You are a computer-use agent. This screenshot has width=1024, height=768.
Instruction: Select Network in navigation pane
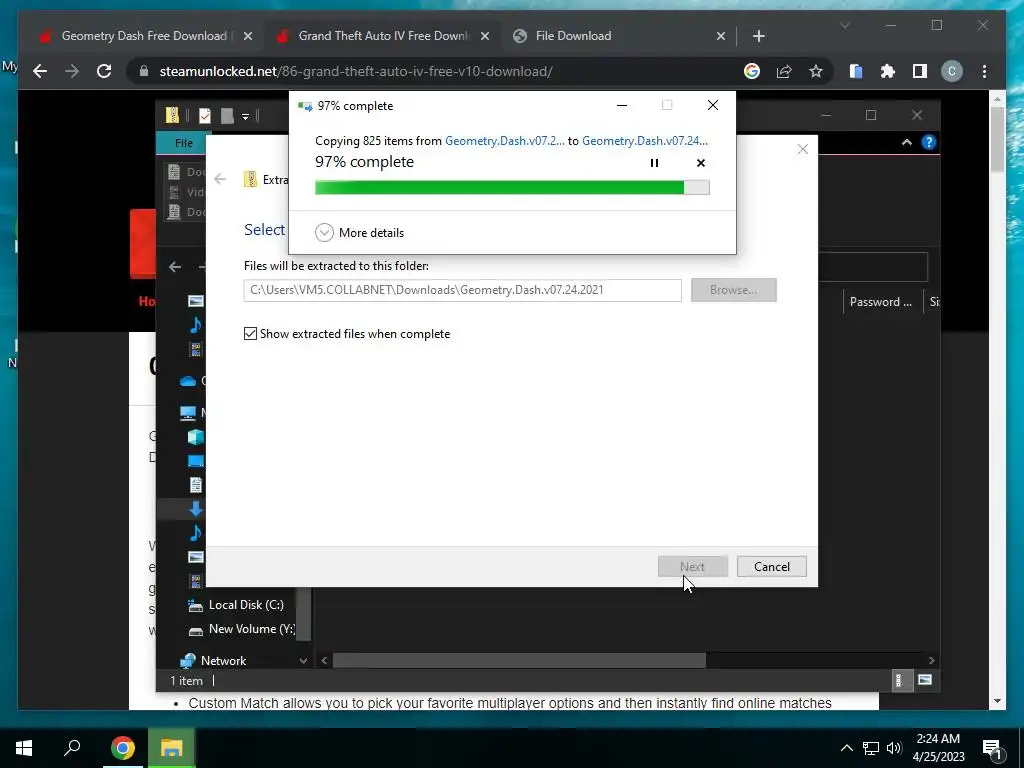(x=214, y=661)
